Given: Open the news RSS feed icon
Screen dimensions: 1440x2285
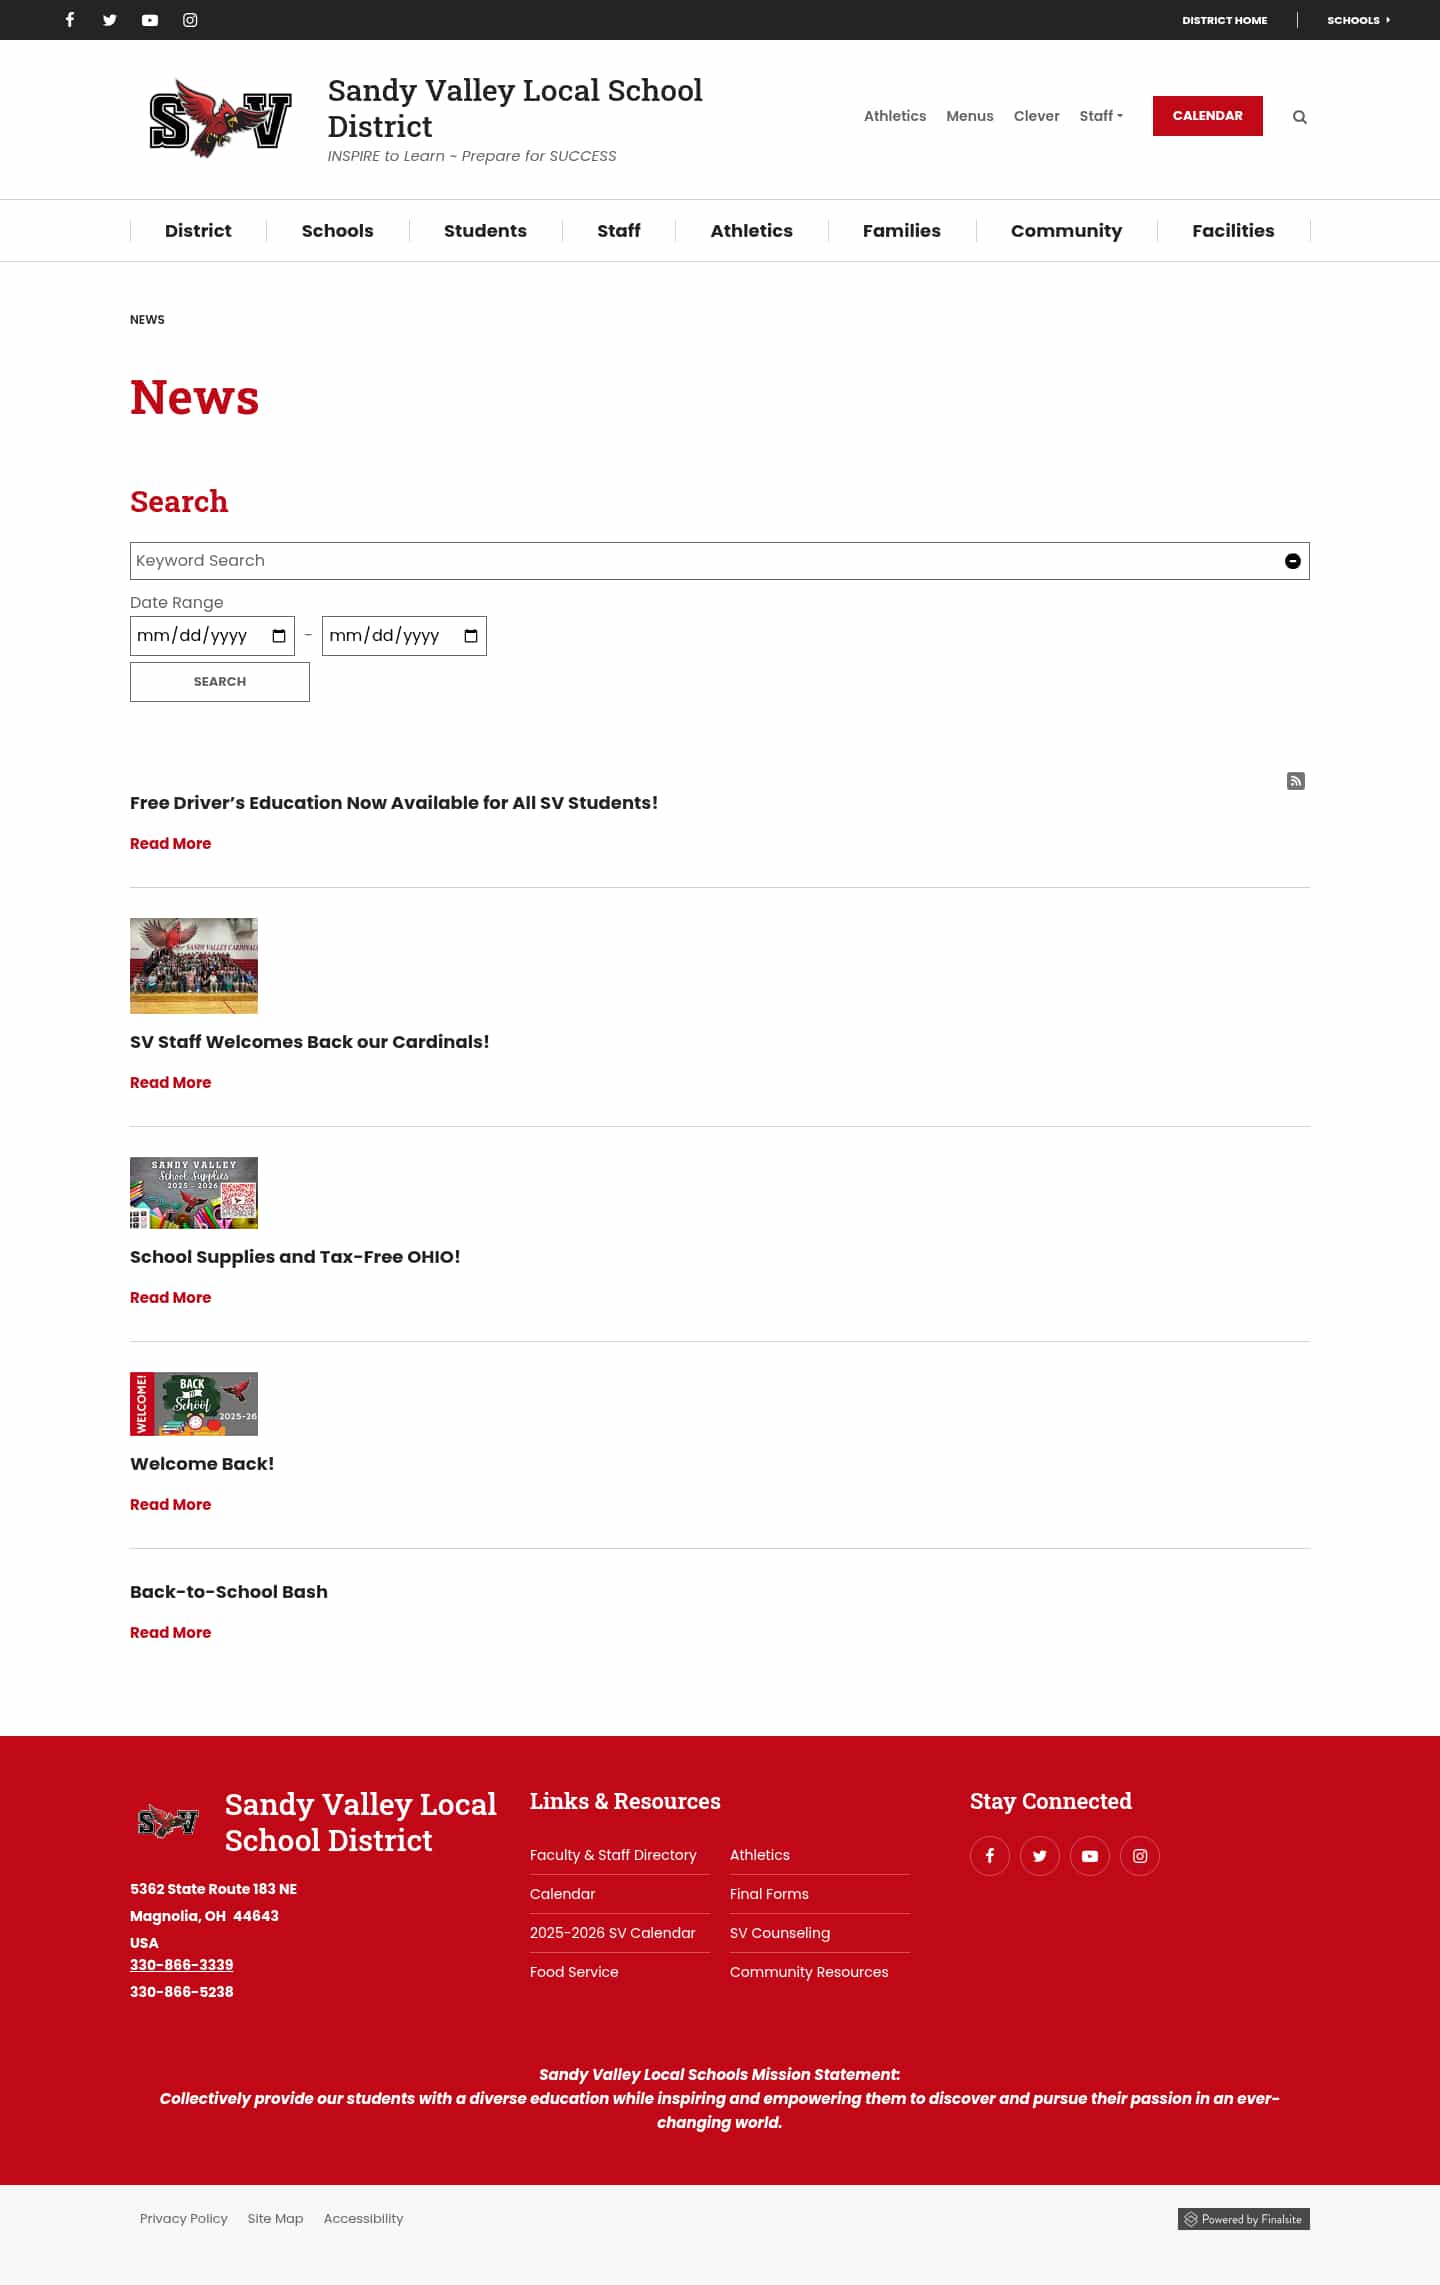Looking at the screenshot, I should tap(1296, 781).
